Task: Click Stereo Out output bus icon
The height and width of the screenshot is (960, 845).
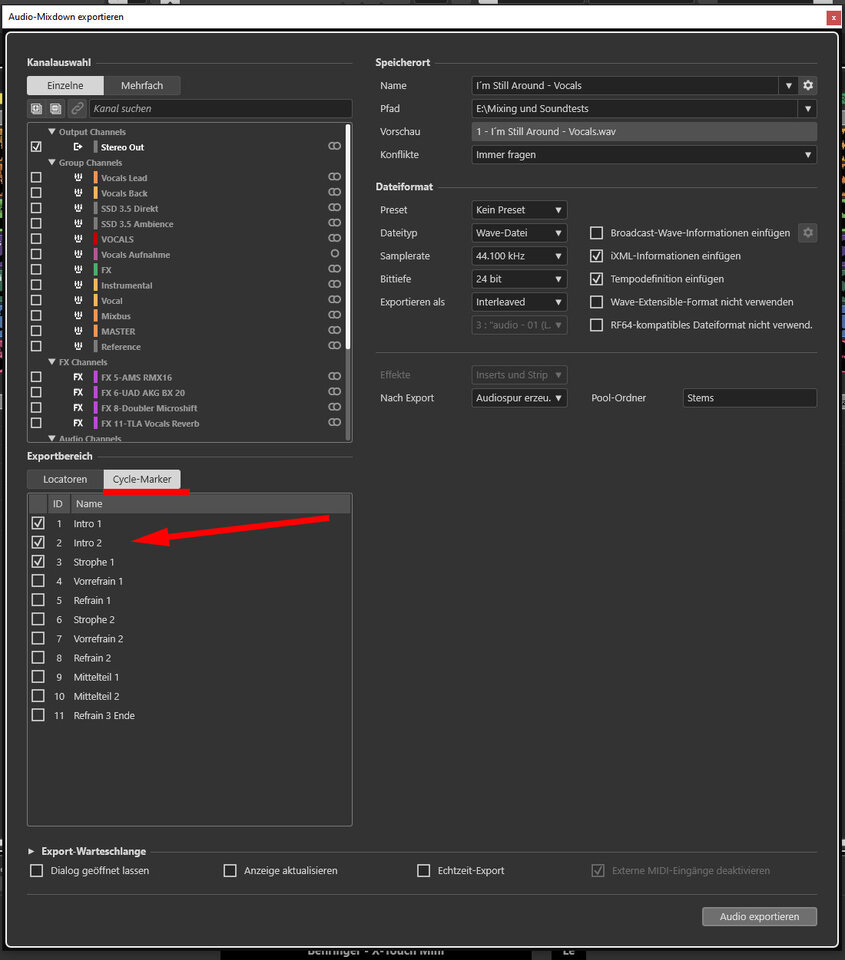Action: (x=78, y=147)
